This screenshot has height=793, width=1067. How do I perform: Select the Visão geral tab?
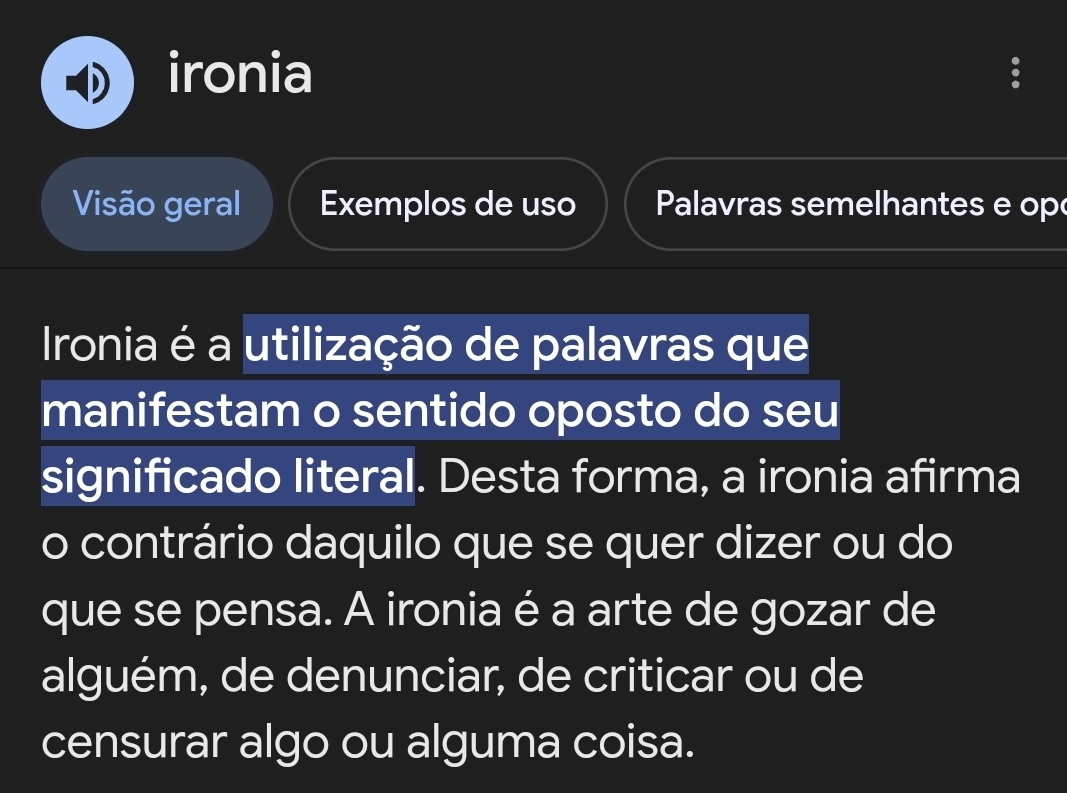pos(156,204)
